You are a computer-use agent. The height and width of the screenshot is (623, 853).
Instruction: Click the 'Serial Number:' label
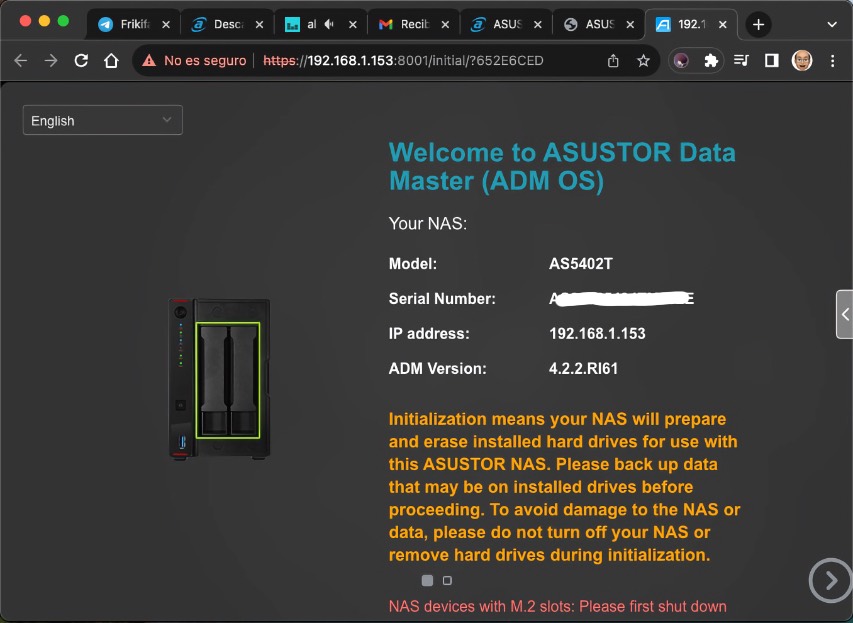(442, 299)
